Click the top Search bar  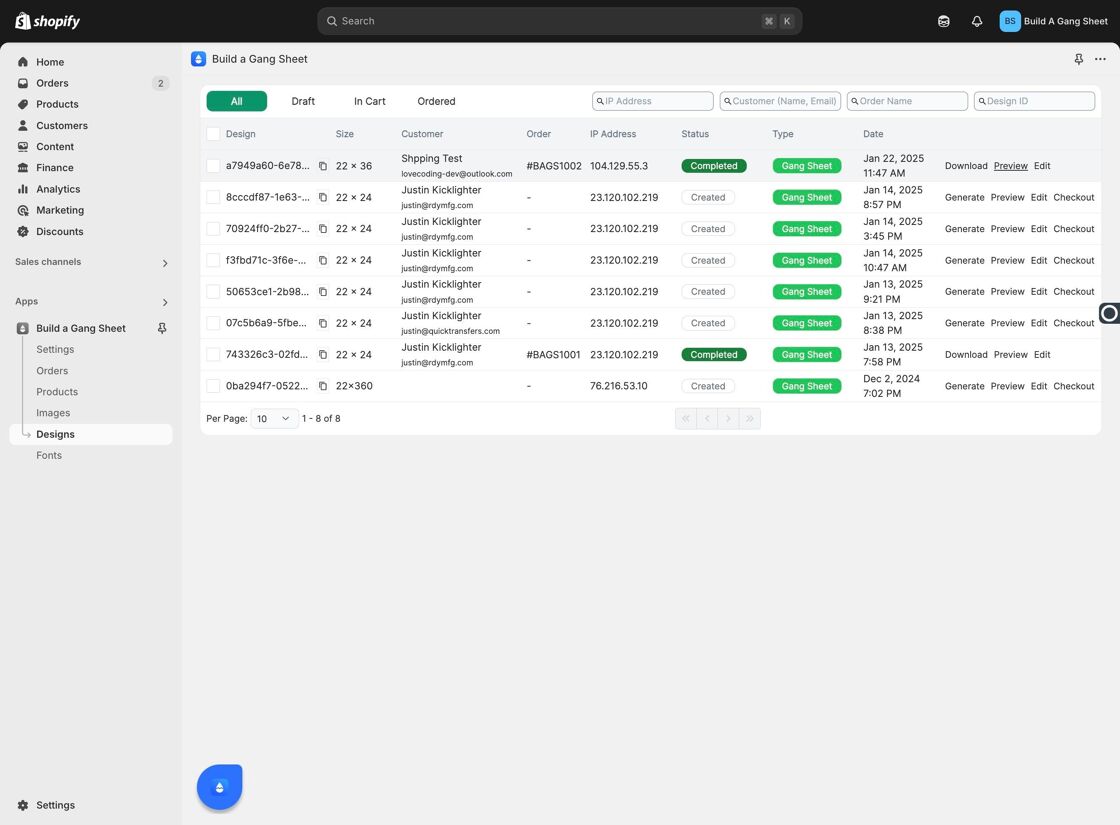(x=559, y=21)
